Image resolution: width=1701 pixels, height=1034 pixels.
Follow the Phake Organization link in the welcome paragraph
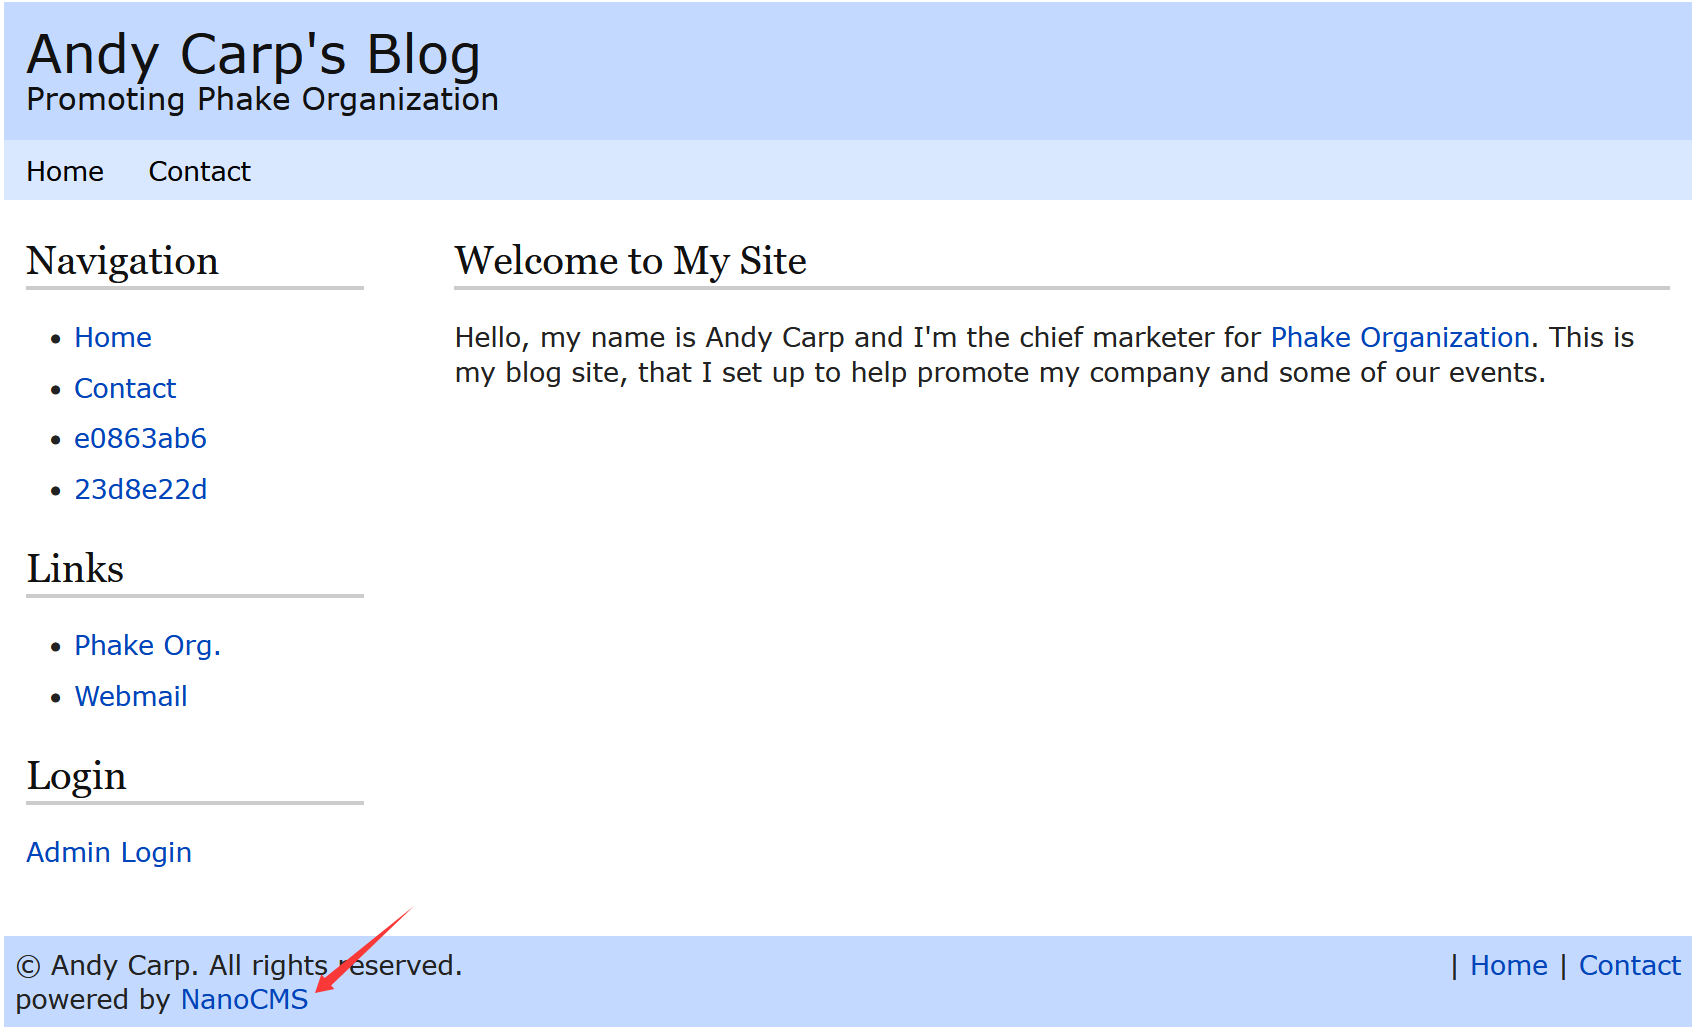(x=1400, y=338)
